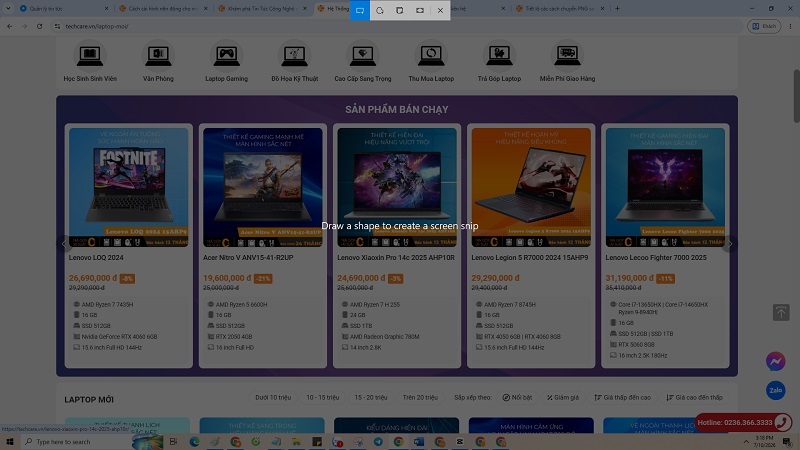Open Word from the taskbar
This screenshot has width=800, height=450.
click(419, 441)
